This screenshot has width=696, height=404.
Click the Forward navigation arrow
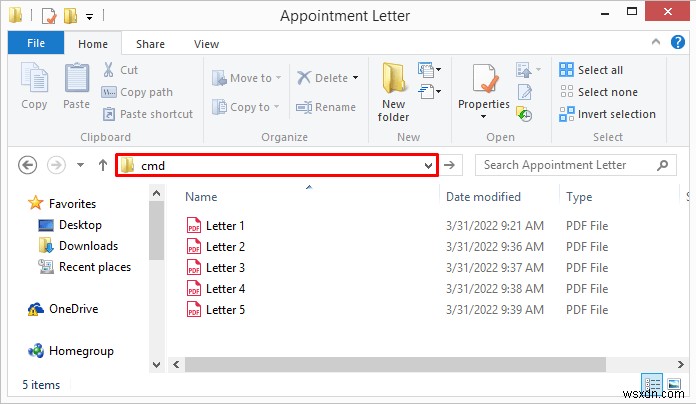click(x=56, y=166)
